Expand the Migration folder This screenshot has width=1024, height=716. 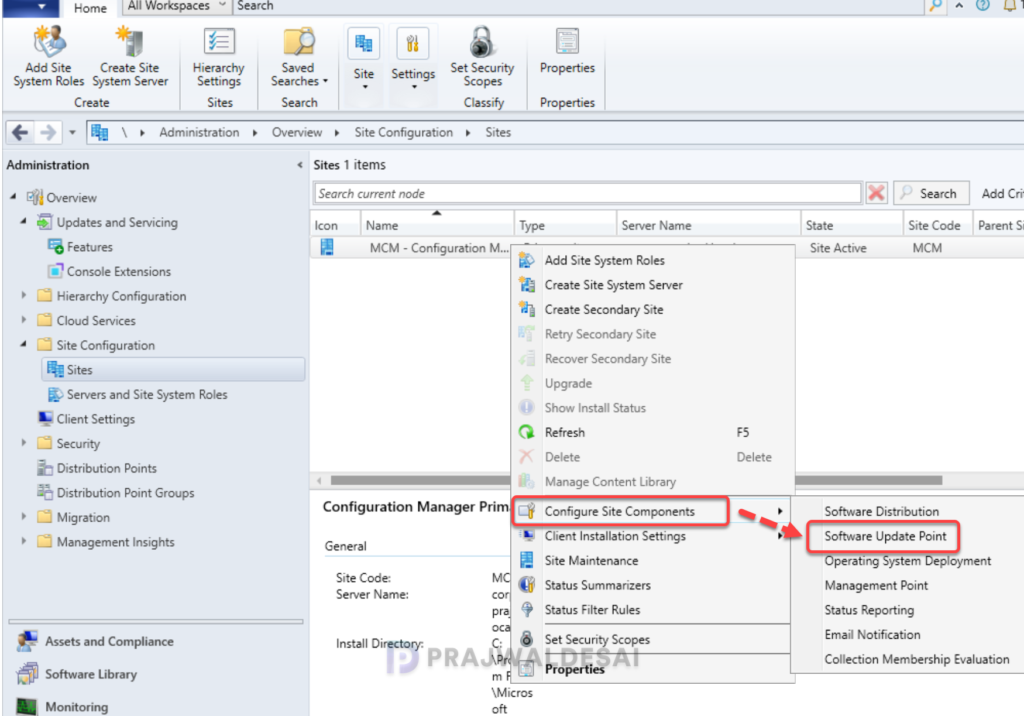tap(24, 517)
